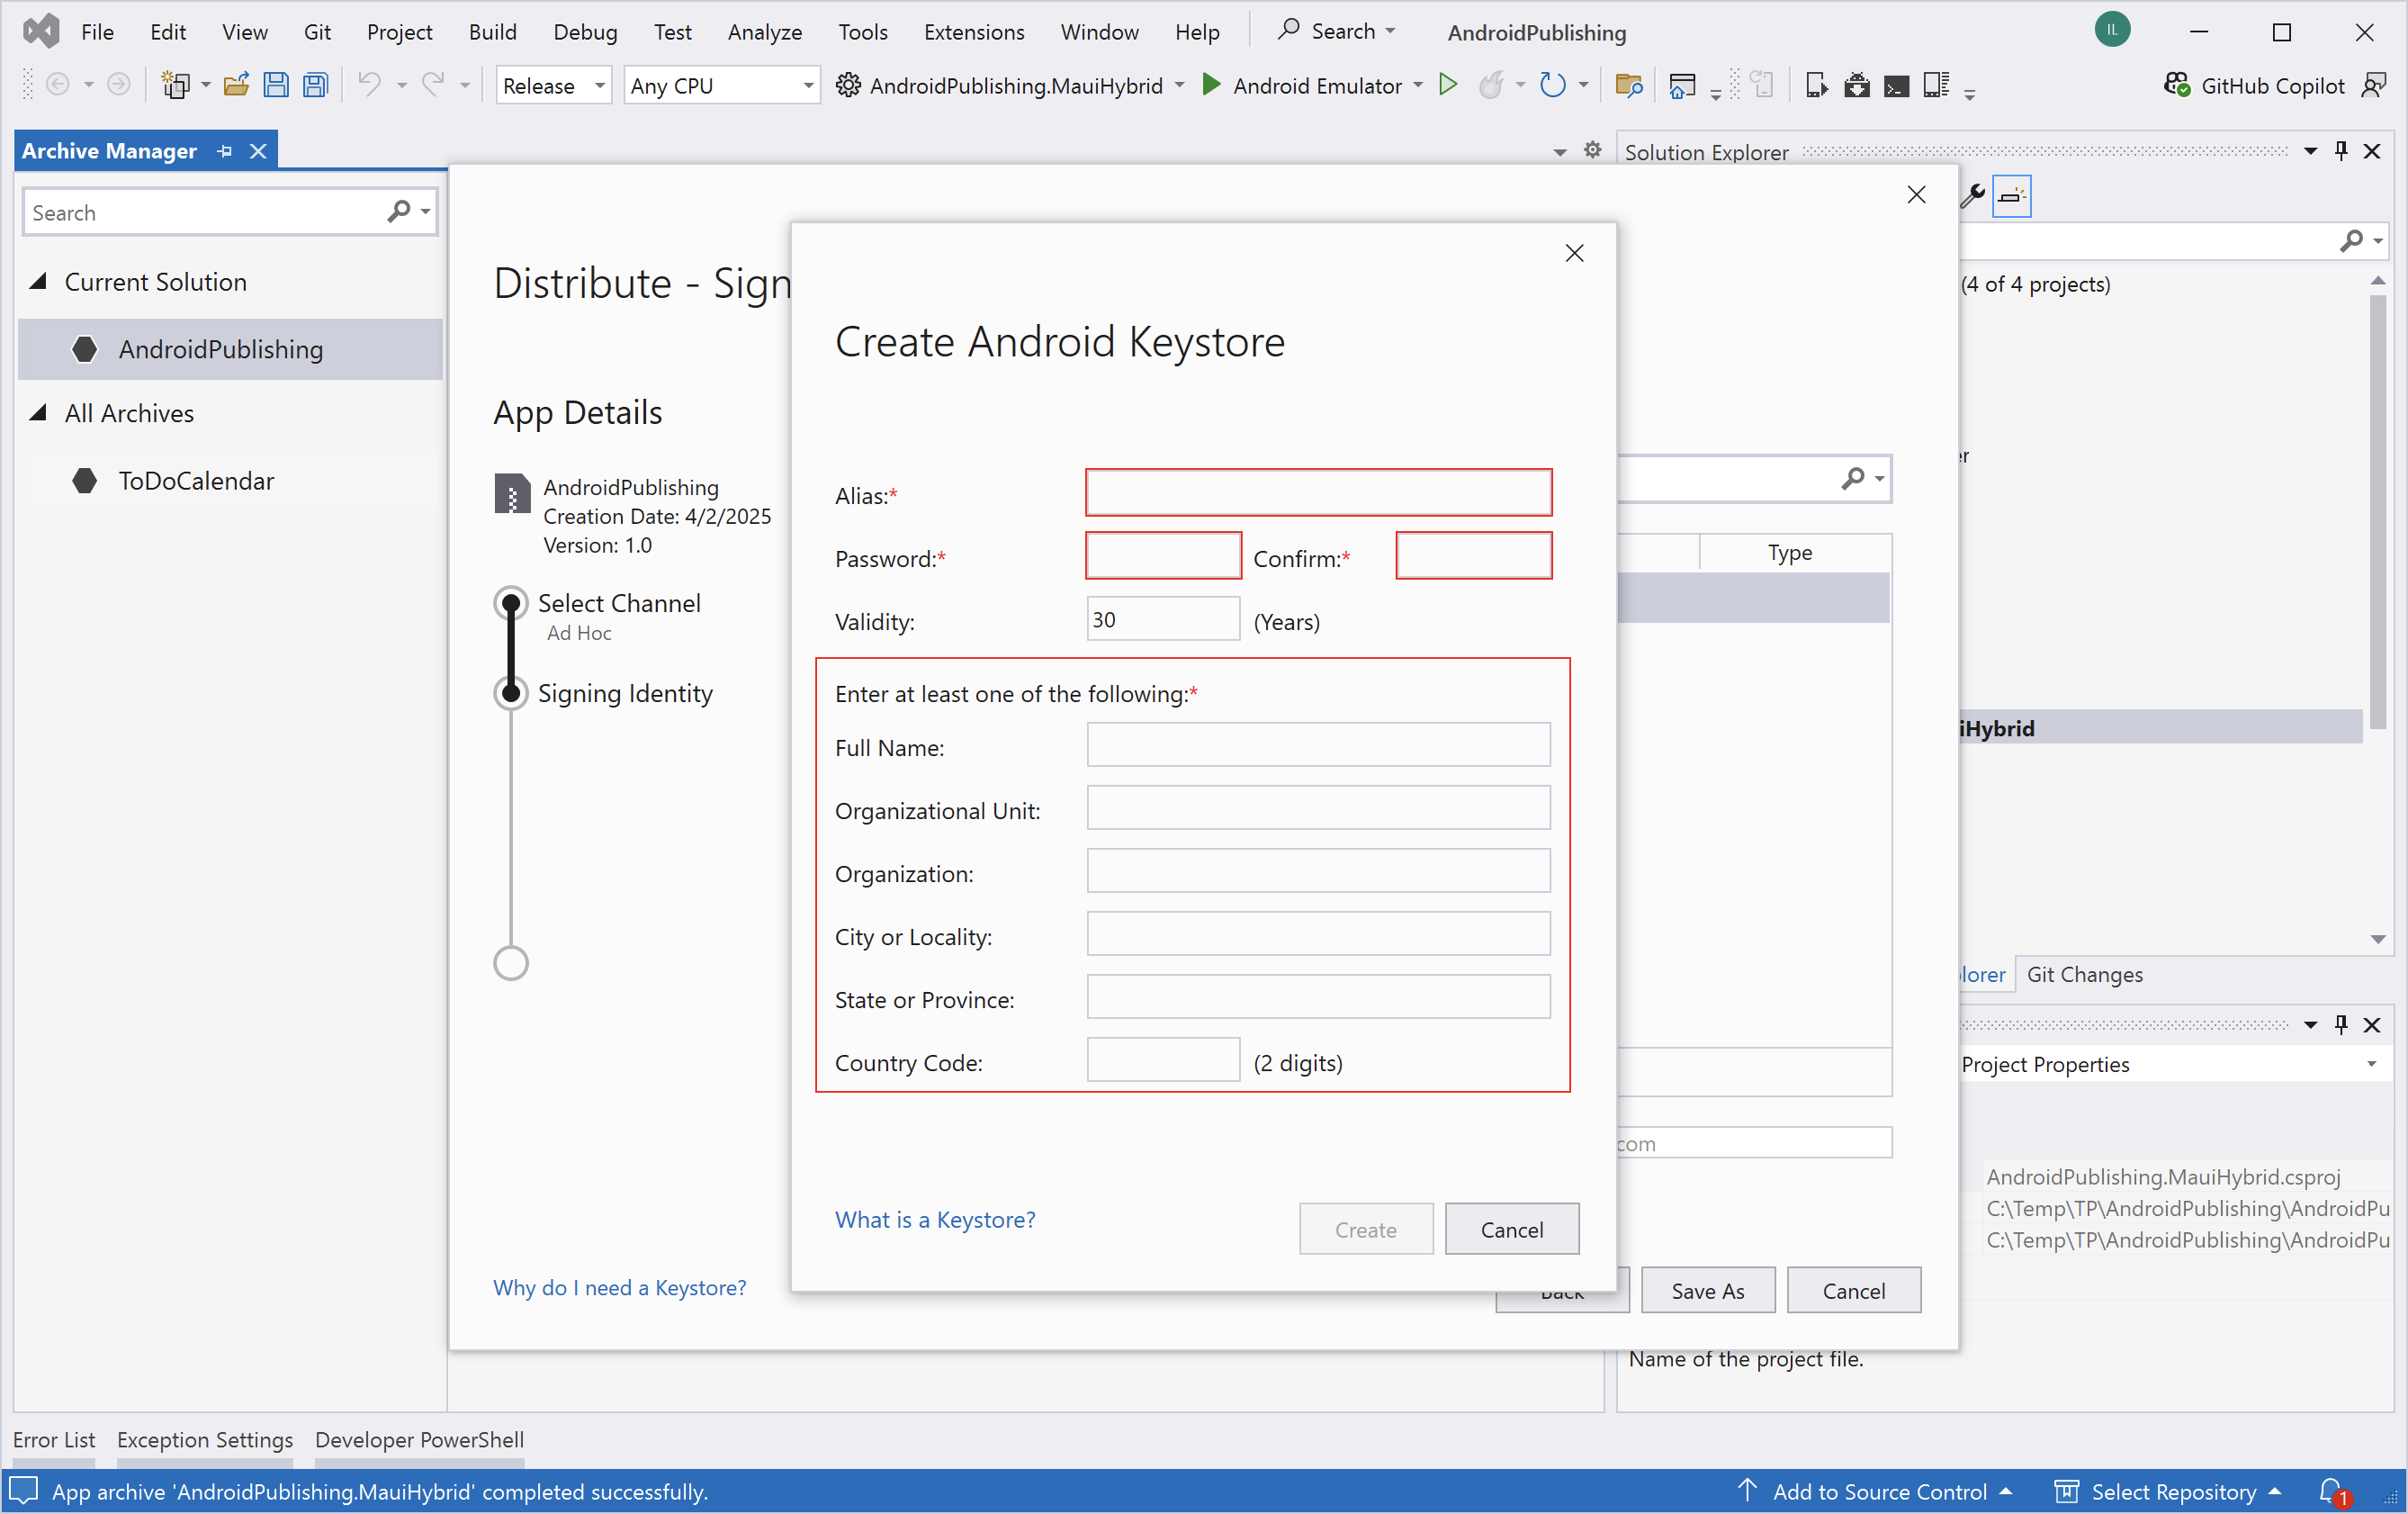Open 'Why do I need a Keystore?' link

click(619, 1287)
